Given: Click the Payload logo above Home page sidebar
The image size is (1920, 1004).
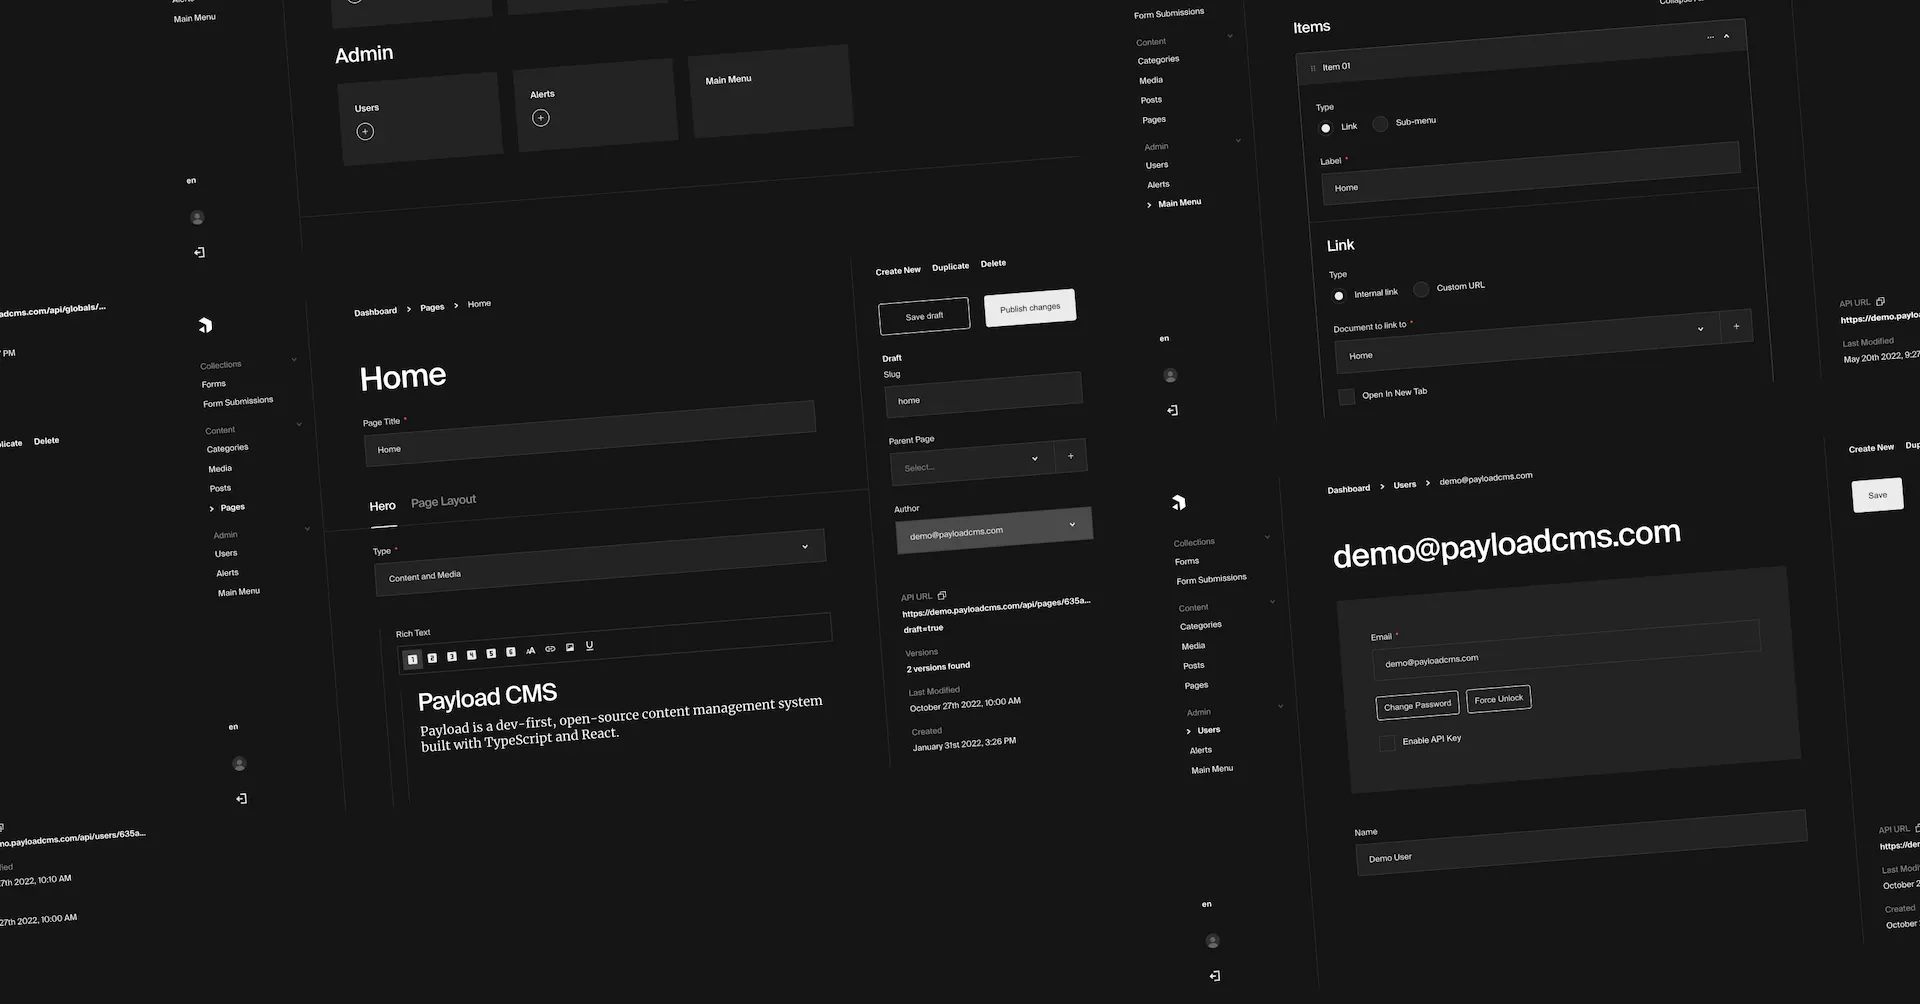Looking at the screenshot, I should (x=205, y=325).
